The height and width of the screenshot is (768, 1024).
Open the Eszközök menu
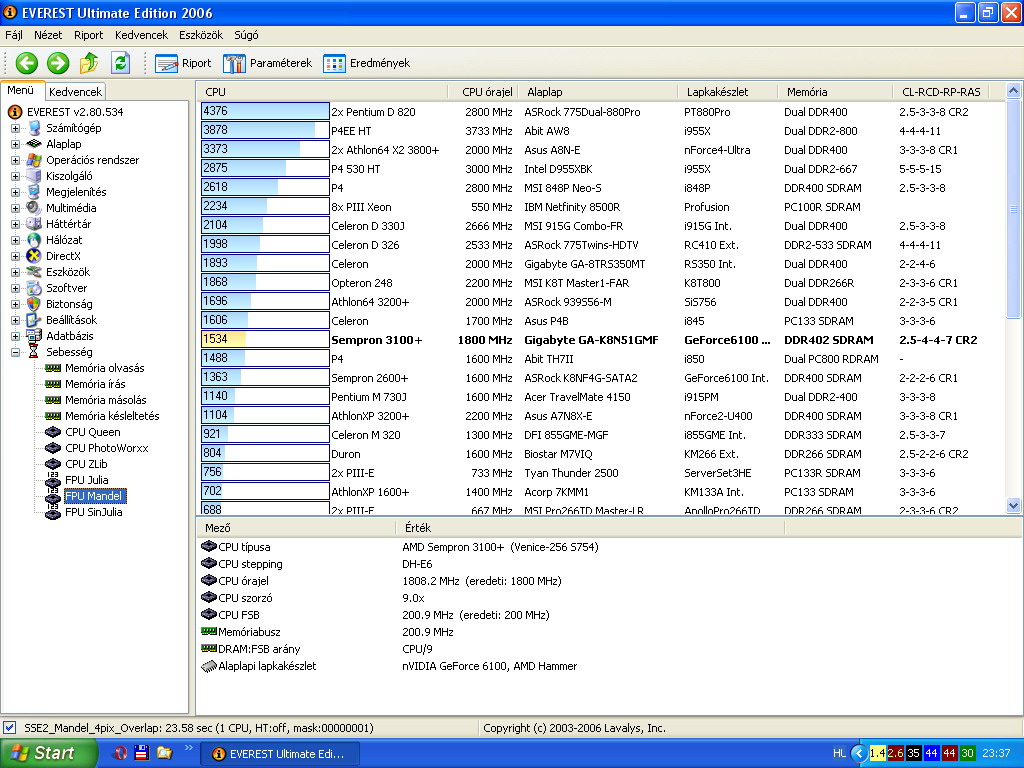pos(201,35)
